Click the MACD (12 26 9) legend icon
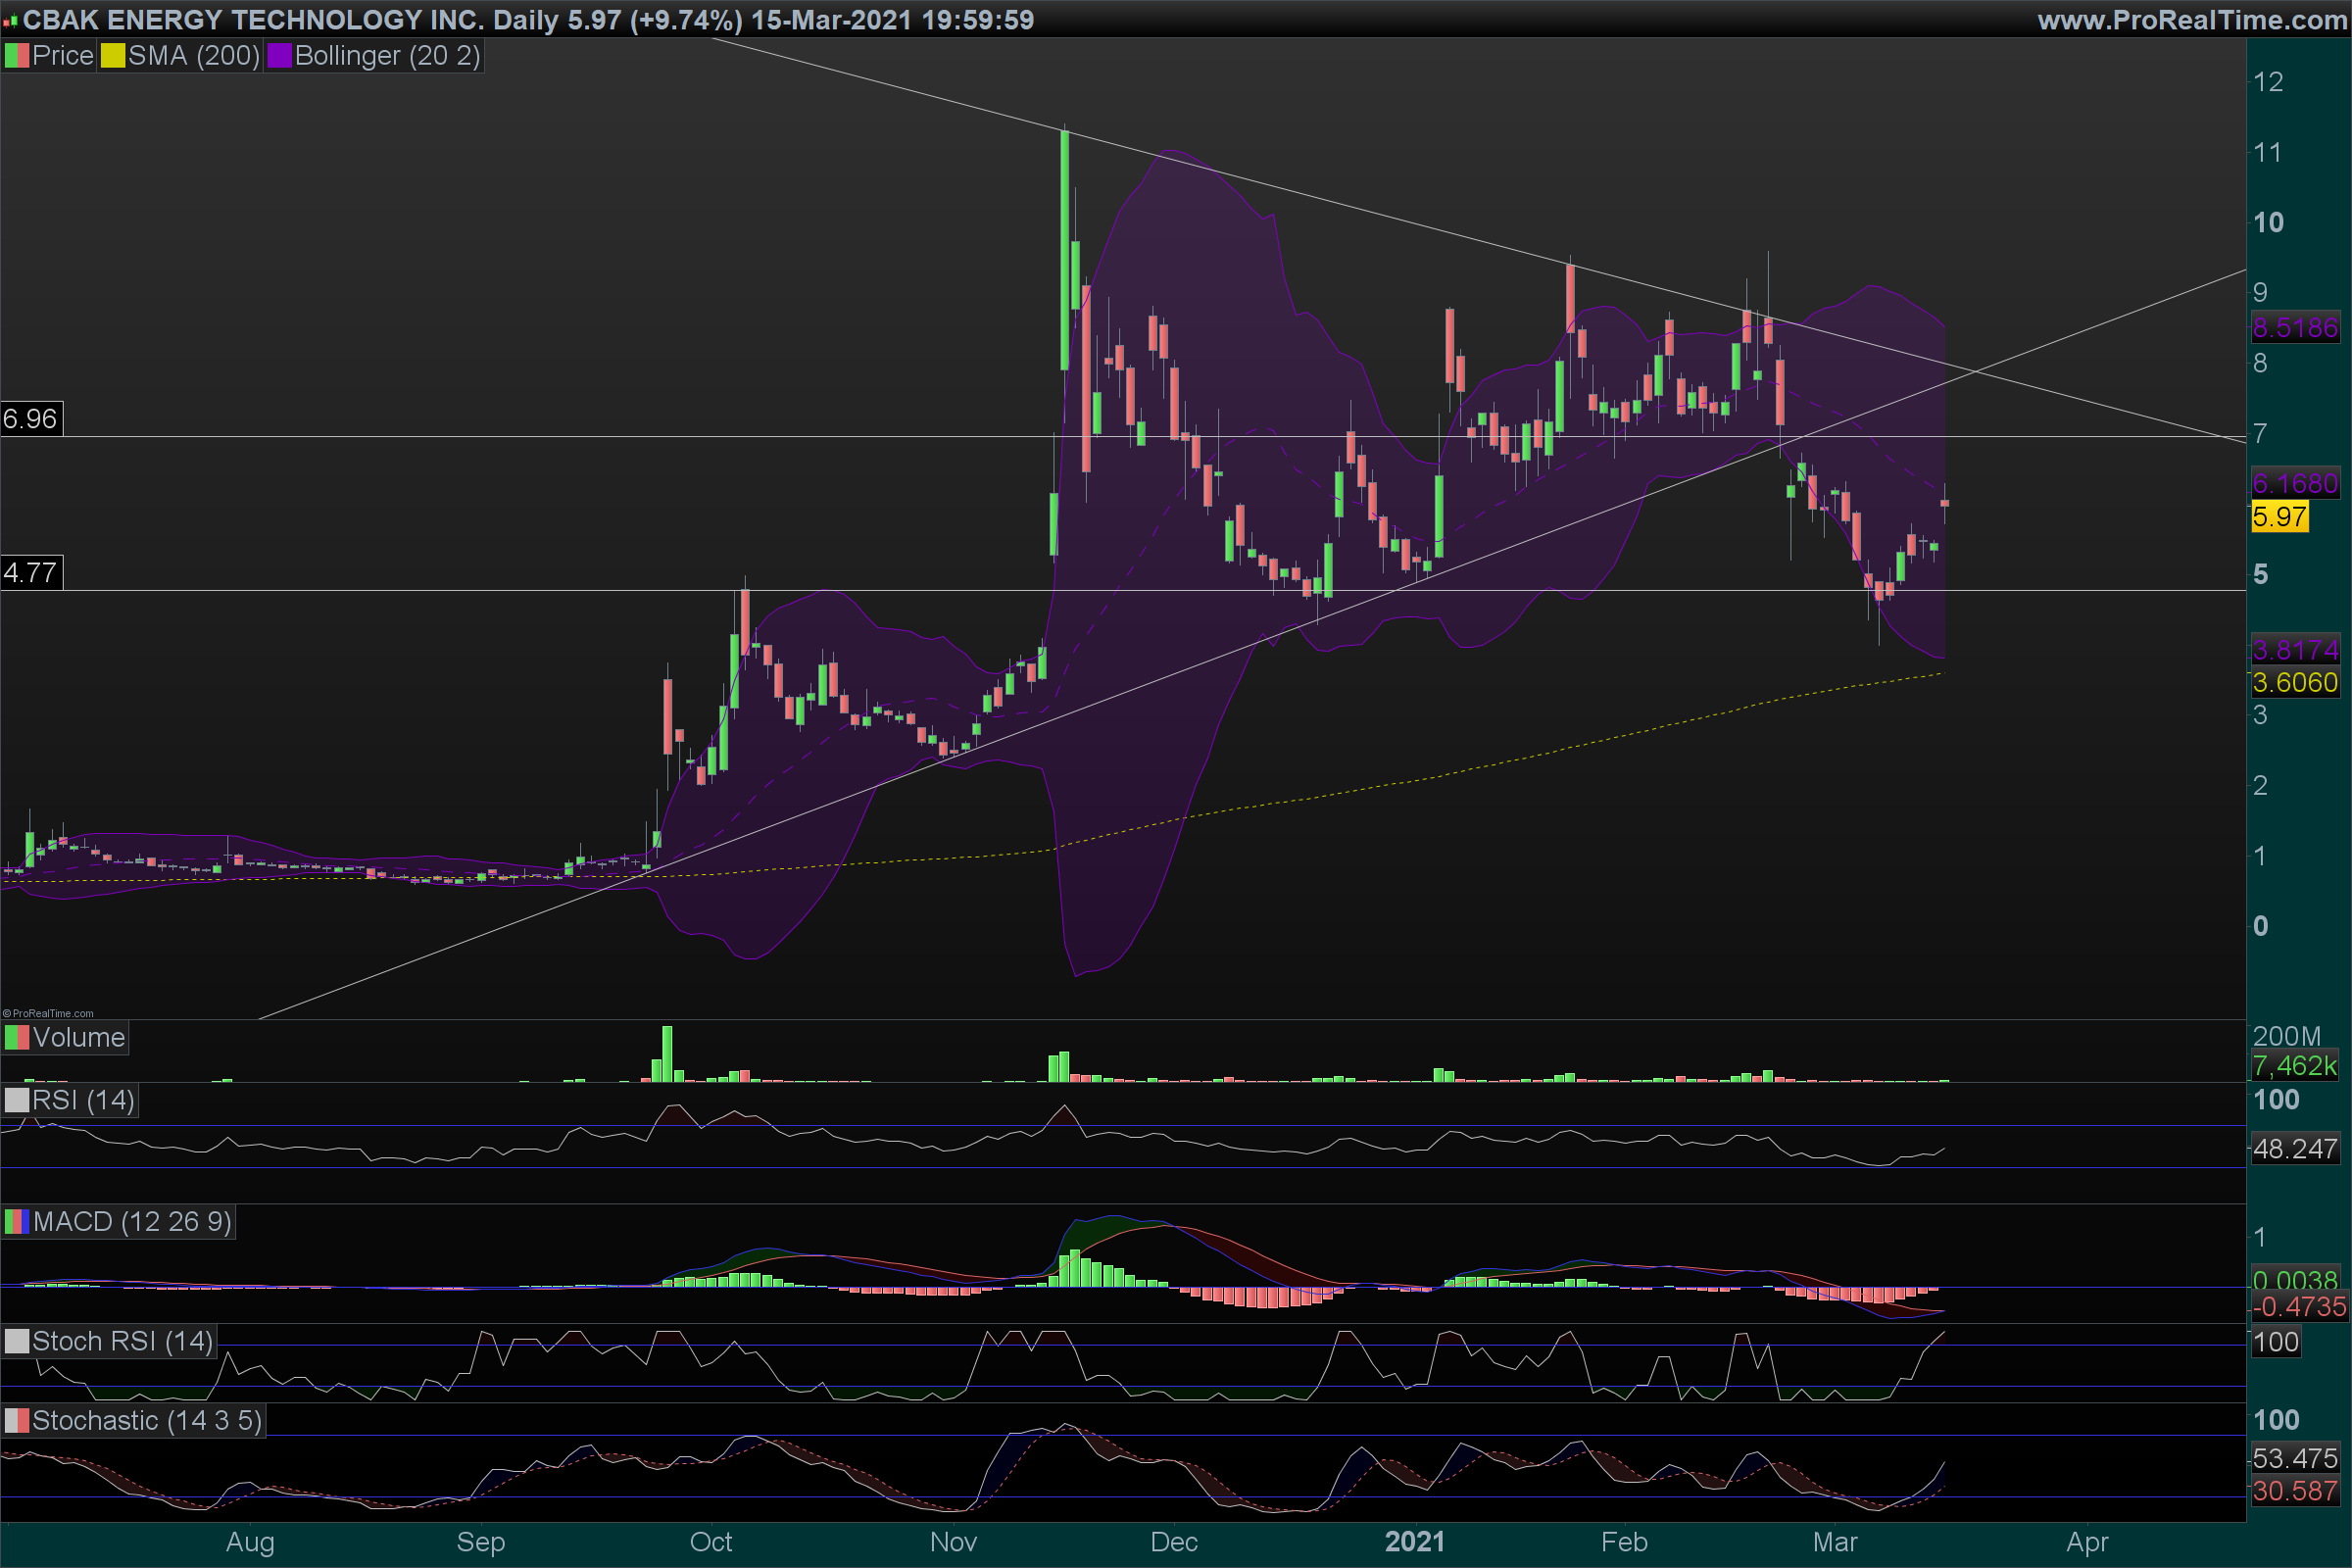Screen dimensions: 2352x1568 coord(17,1222)
